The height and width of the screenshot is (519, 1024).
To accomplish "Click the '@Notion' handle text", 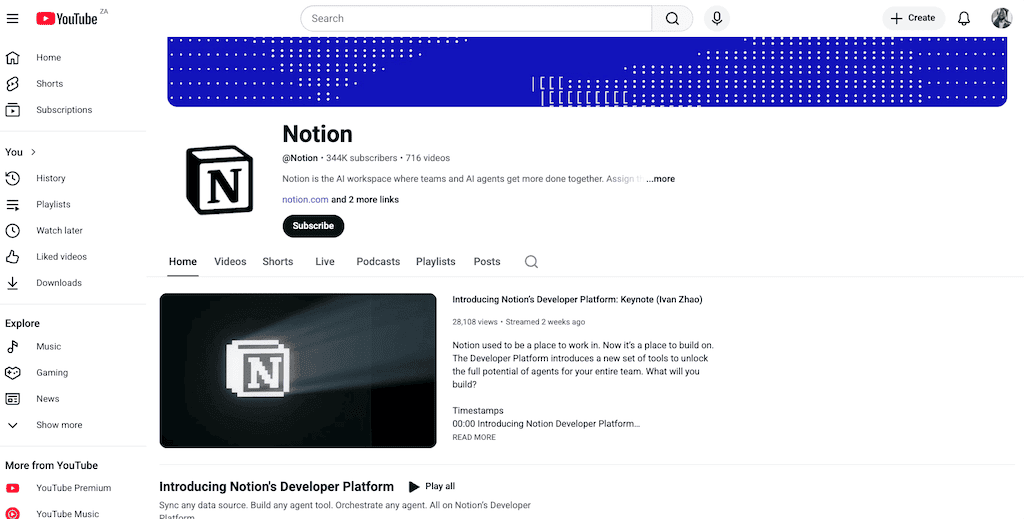I will click(x=300, y=158).
